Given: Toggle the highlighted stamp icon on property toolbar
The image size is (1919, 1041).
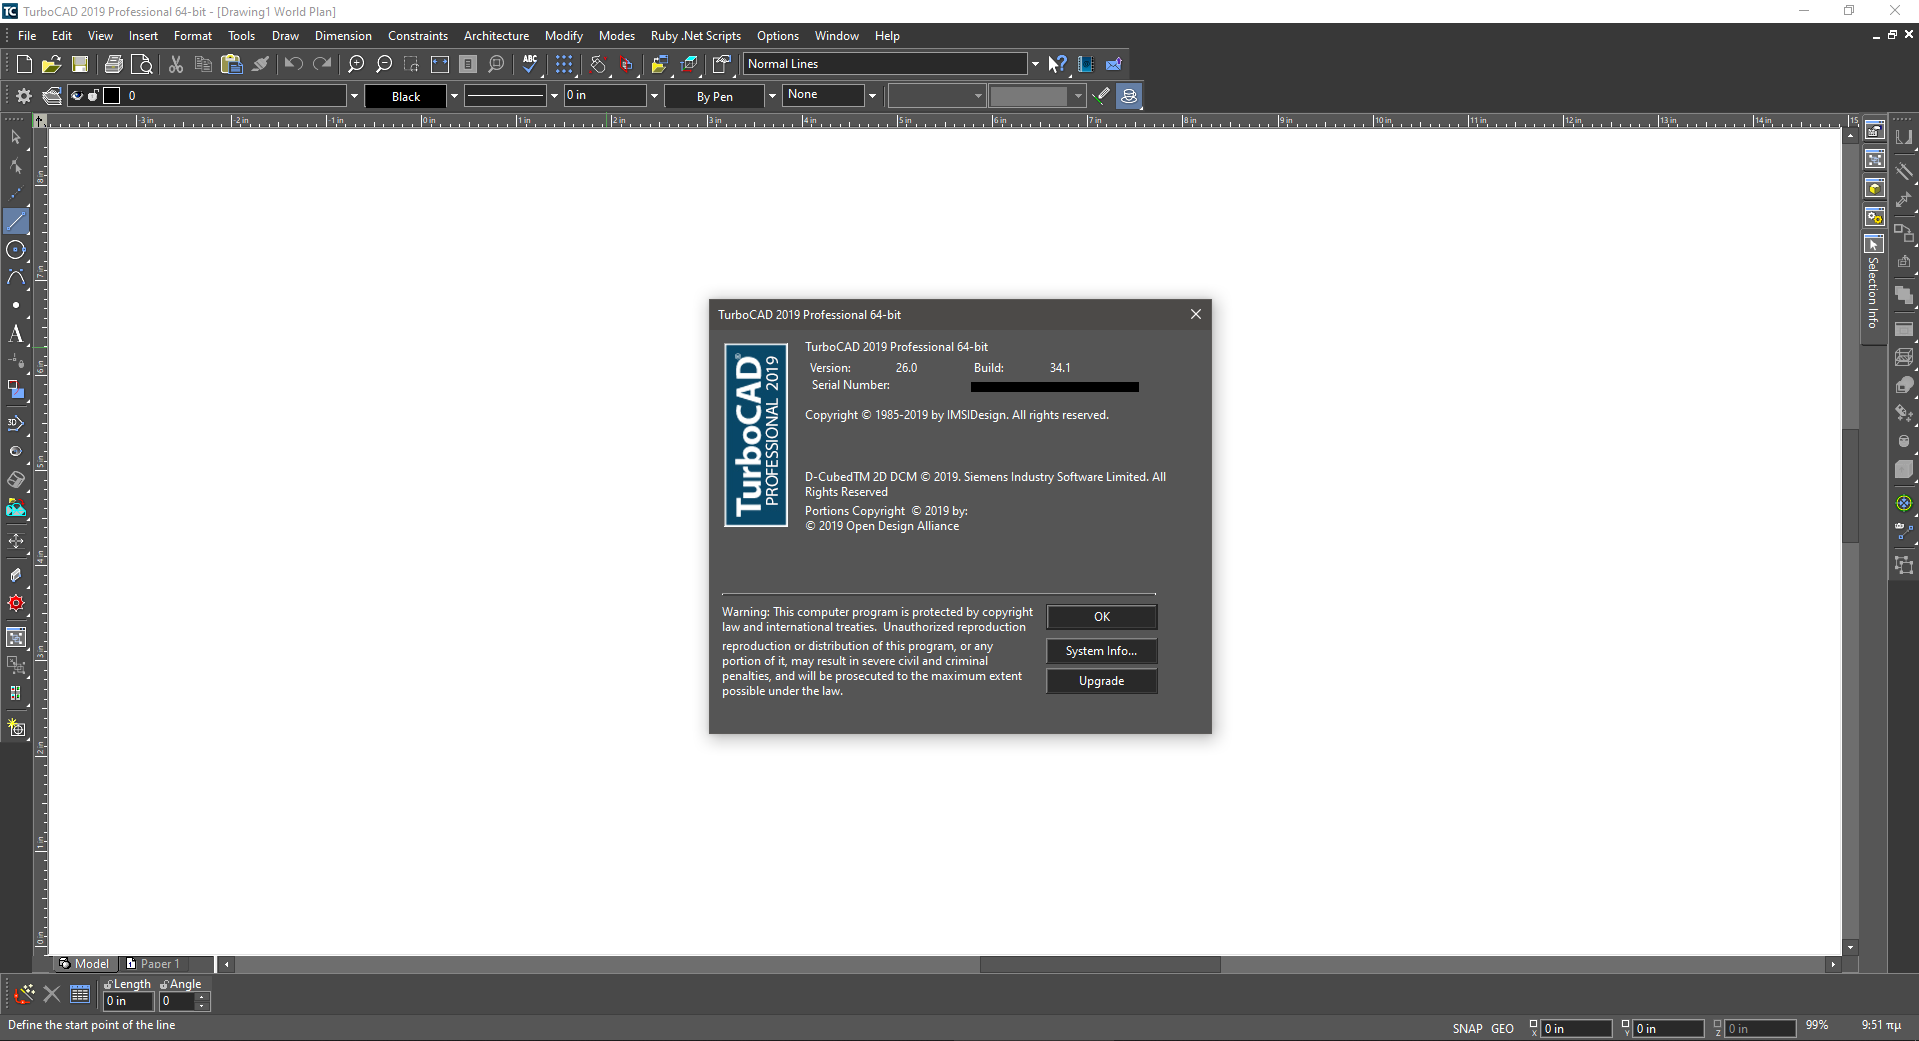Looking at the screenshot, I should pos(1129,96).
